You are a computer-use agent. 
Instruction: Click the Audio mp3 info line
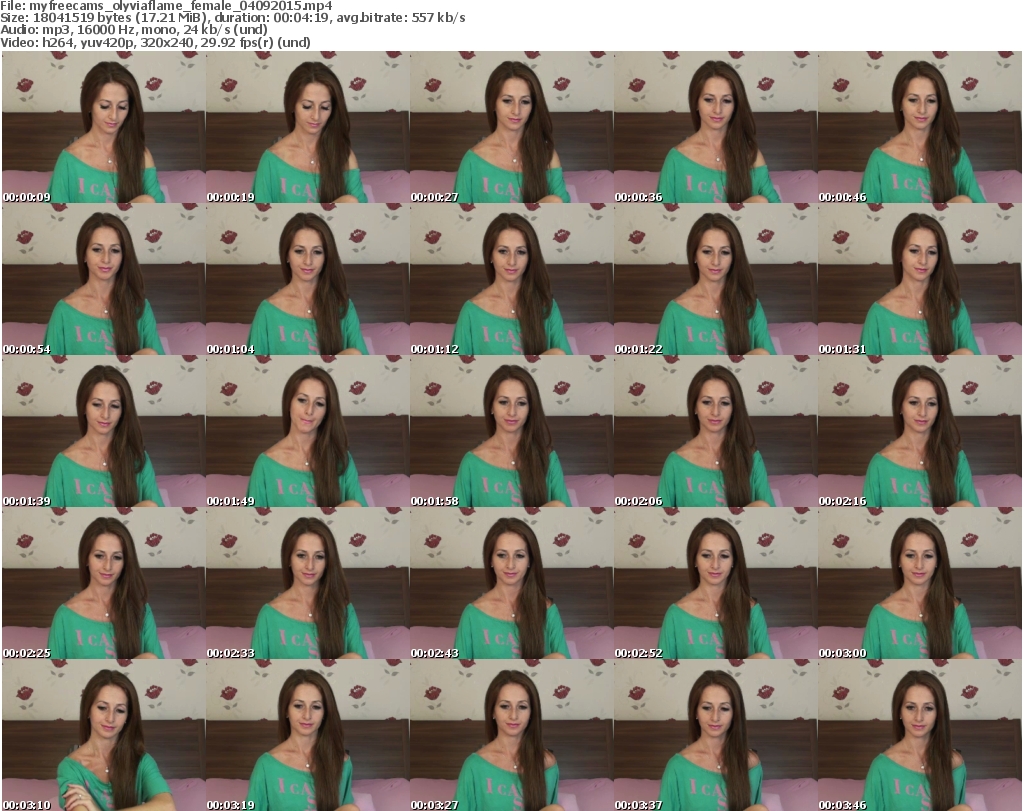[x=134, y=30]
